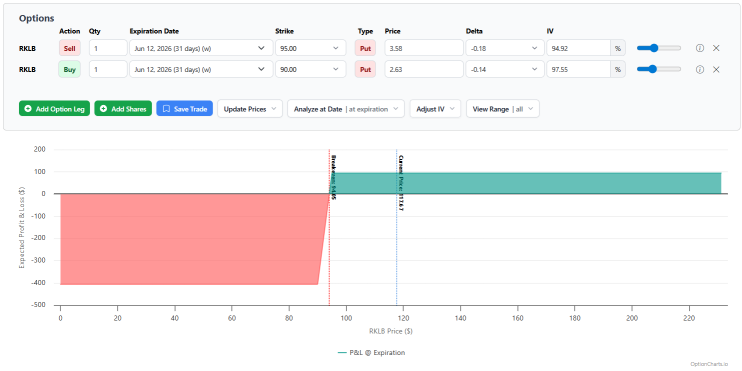Viewport: 742px width, 371px height.
Task: Toggle the Put type on the Sell row
Action: 365,48
